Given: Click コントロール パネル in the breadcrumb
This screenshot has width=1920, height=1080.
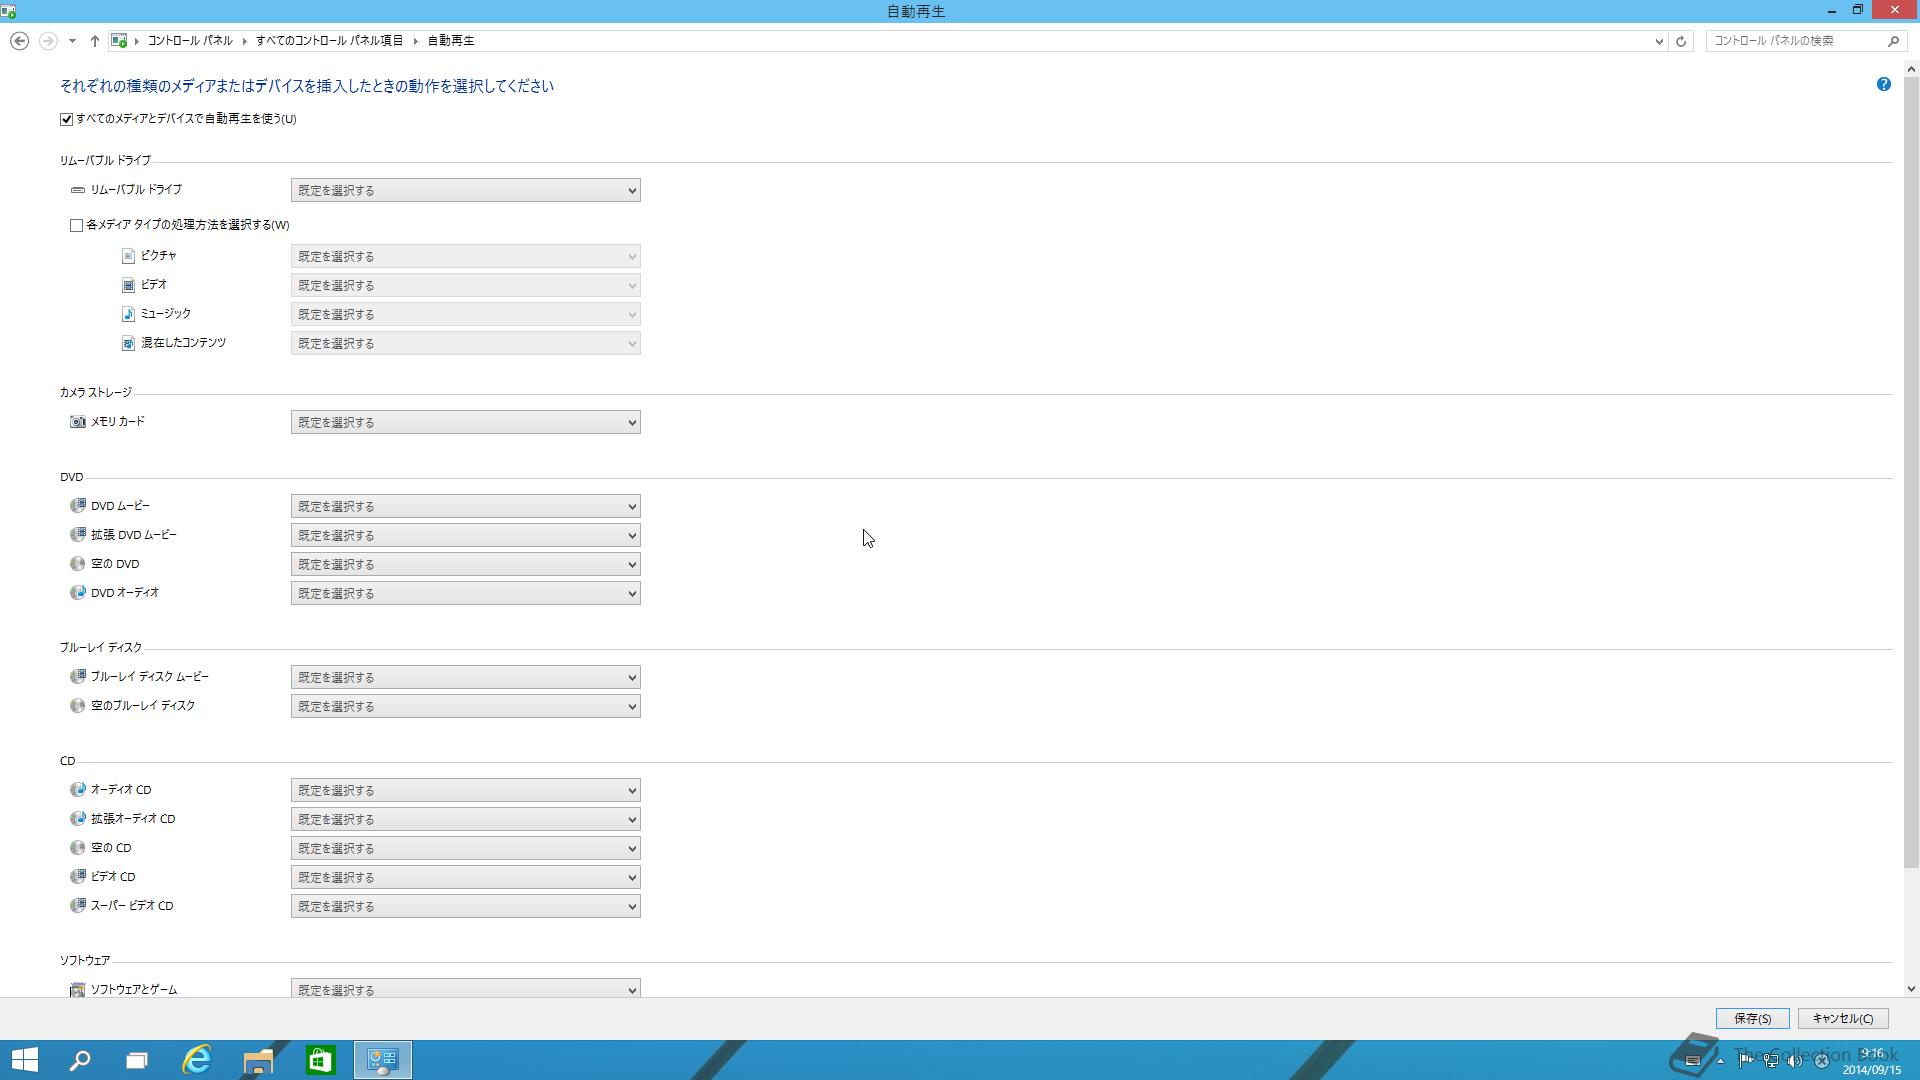Looking at the screenshot, I should coord(190,41).
